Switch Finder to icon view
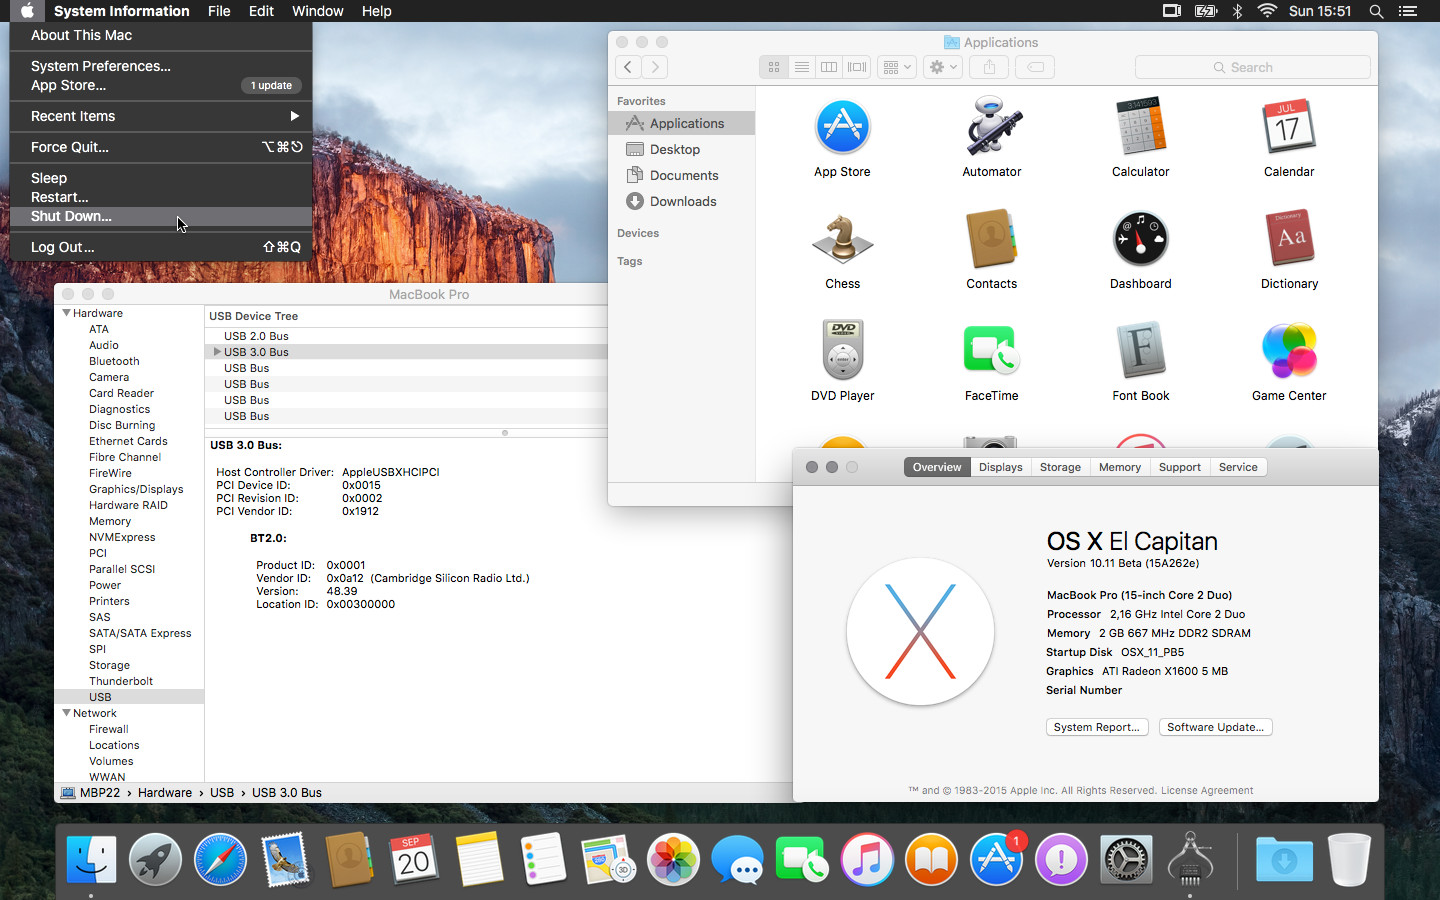This screenshot has width=1440, height=900. pos(774,67)
